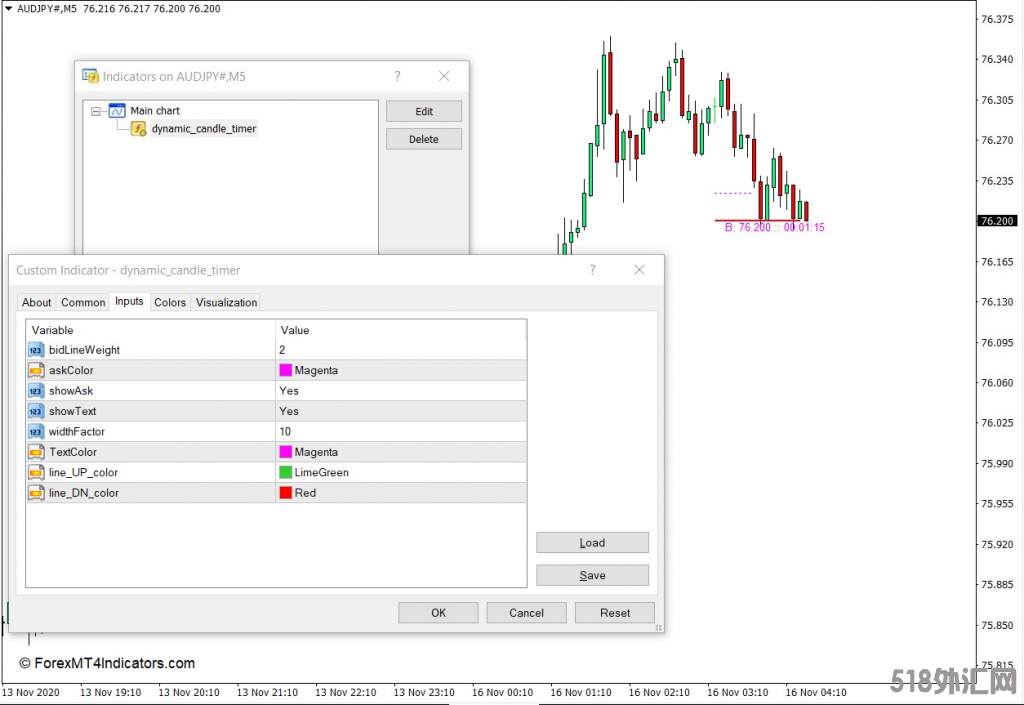Click the Magenta TextColor swatch
Screen dimensions: 1024x705
point(285,452)
